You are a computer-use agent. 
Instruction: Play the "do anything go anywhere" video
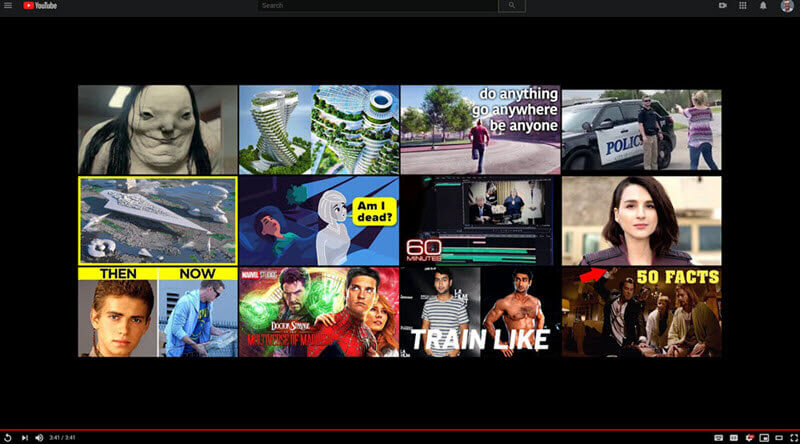click(480, 130)
